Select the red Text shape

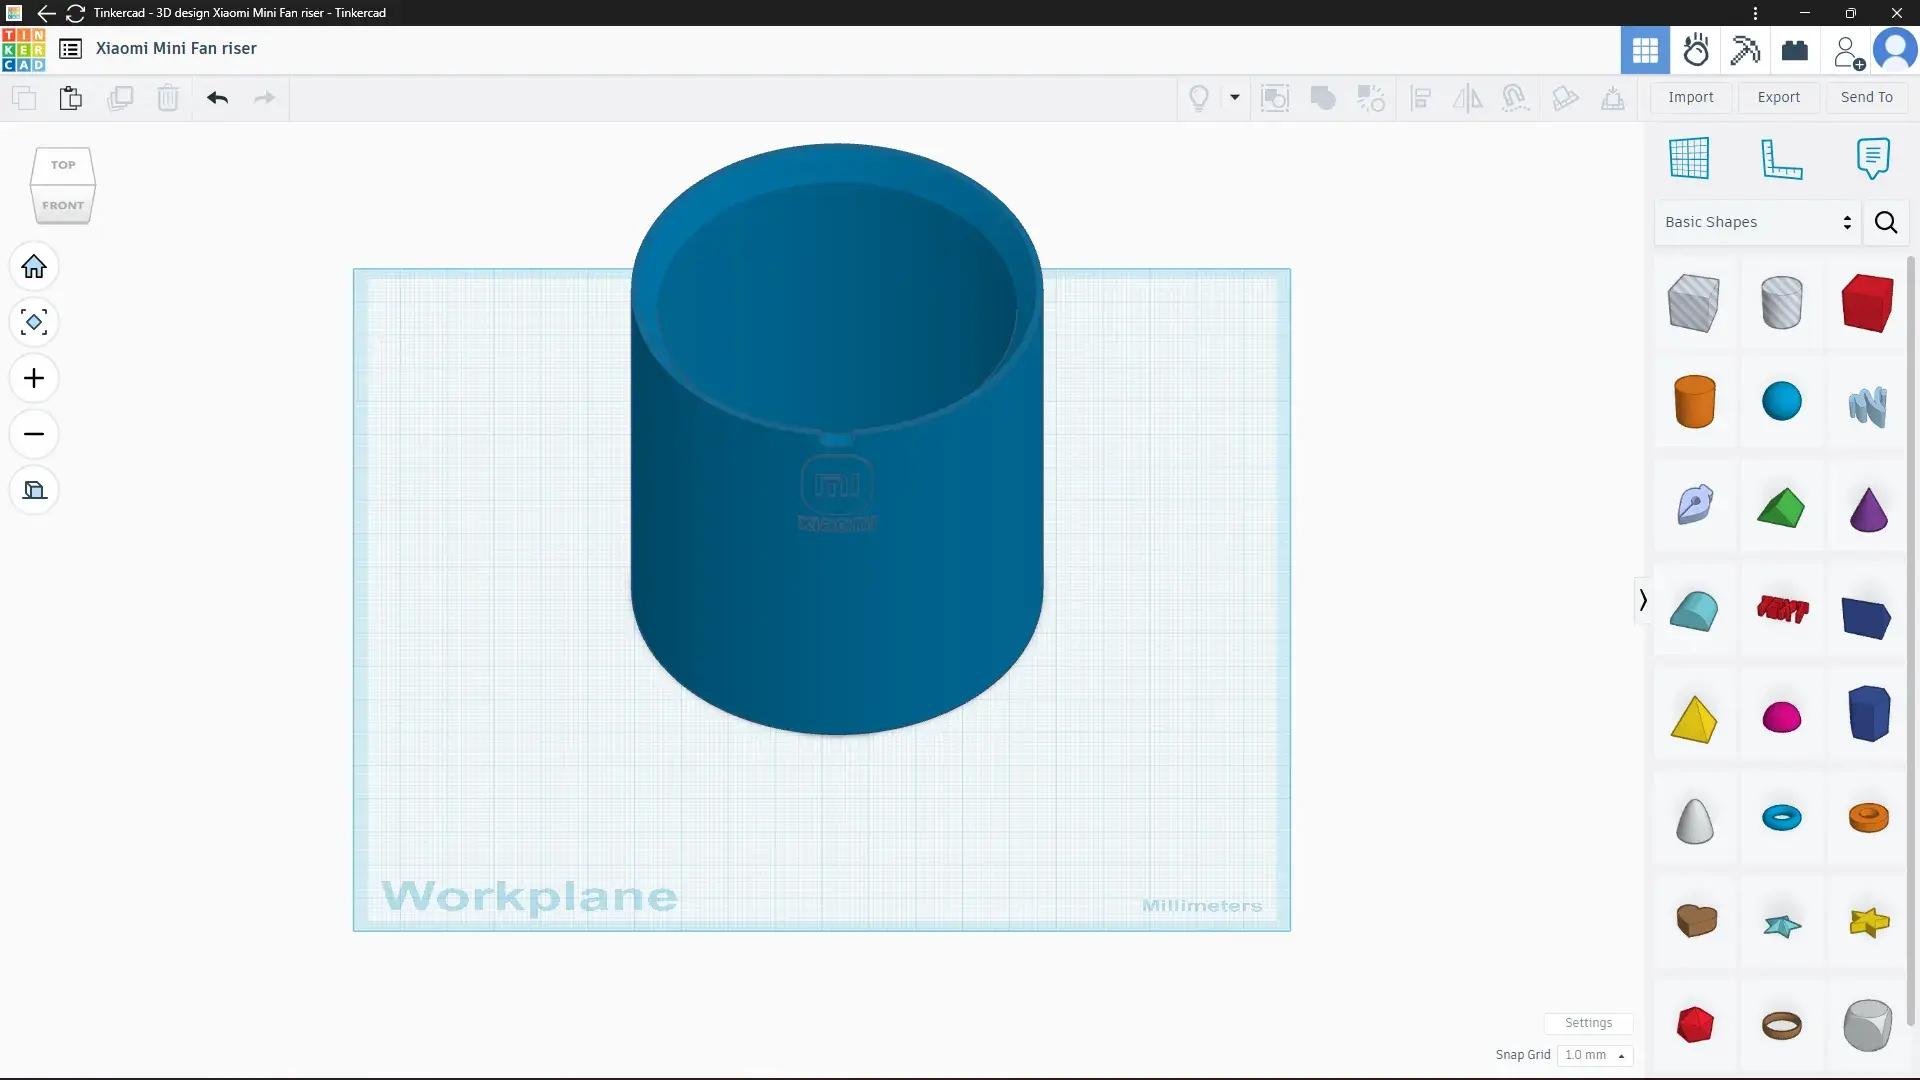coord(1782,608)
